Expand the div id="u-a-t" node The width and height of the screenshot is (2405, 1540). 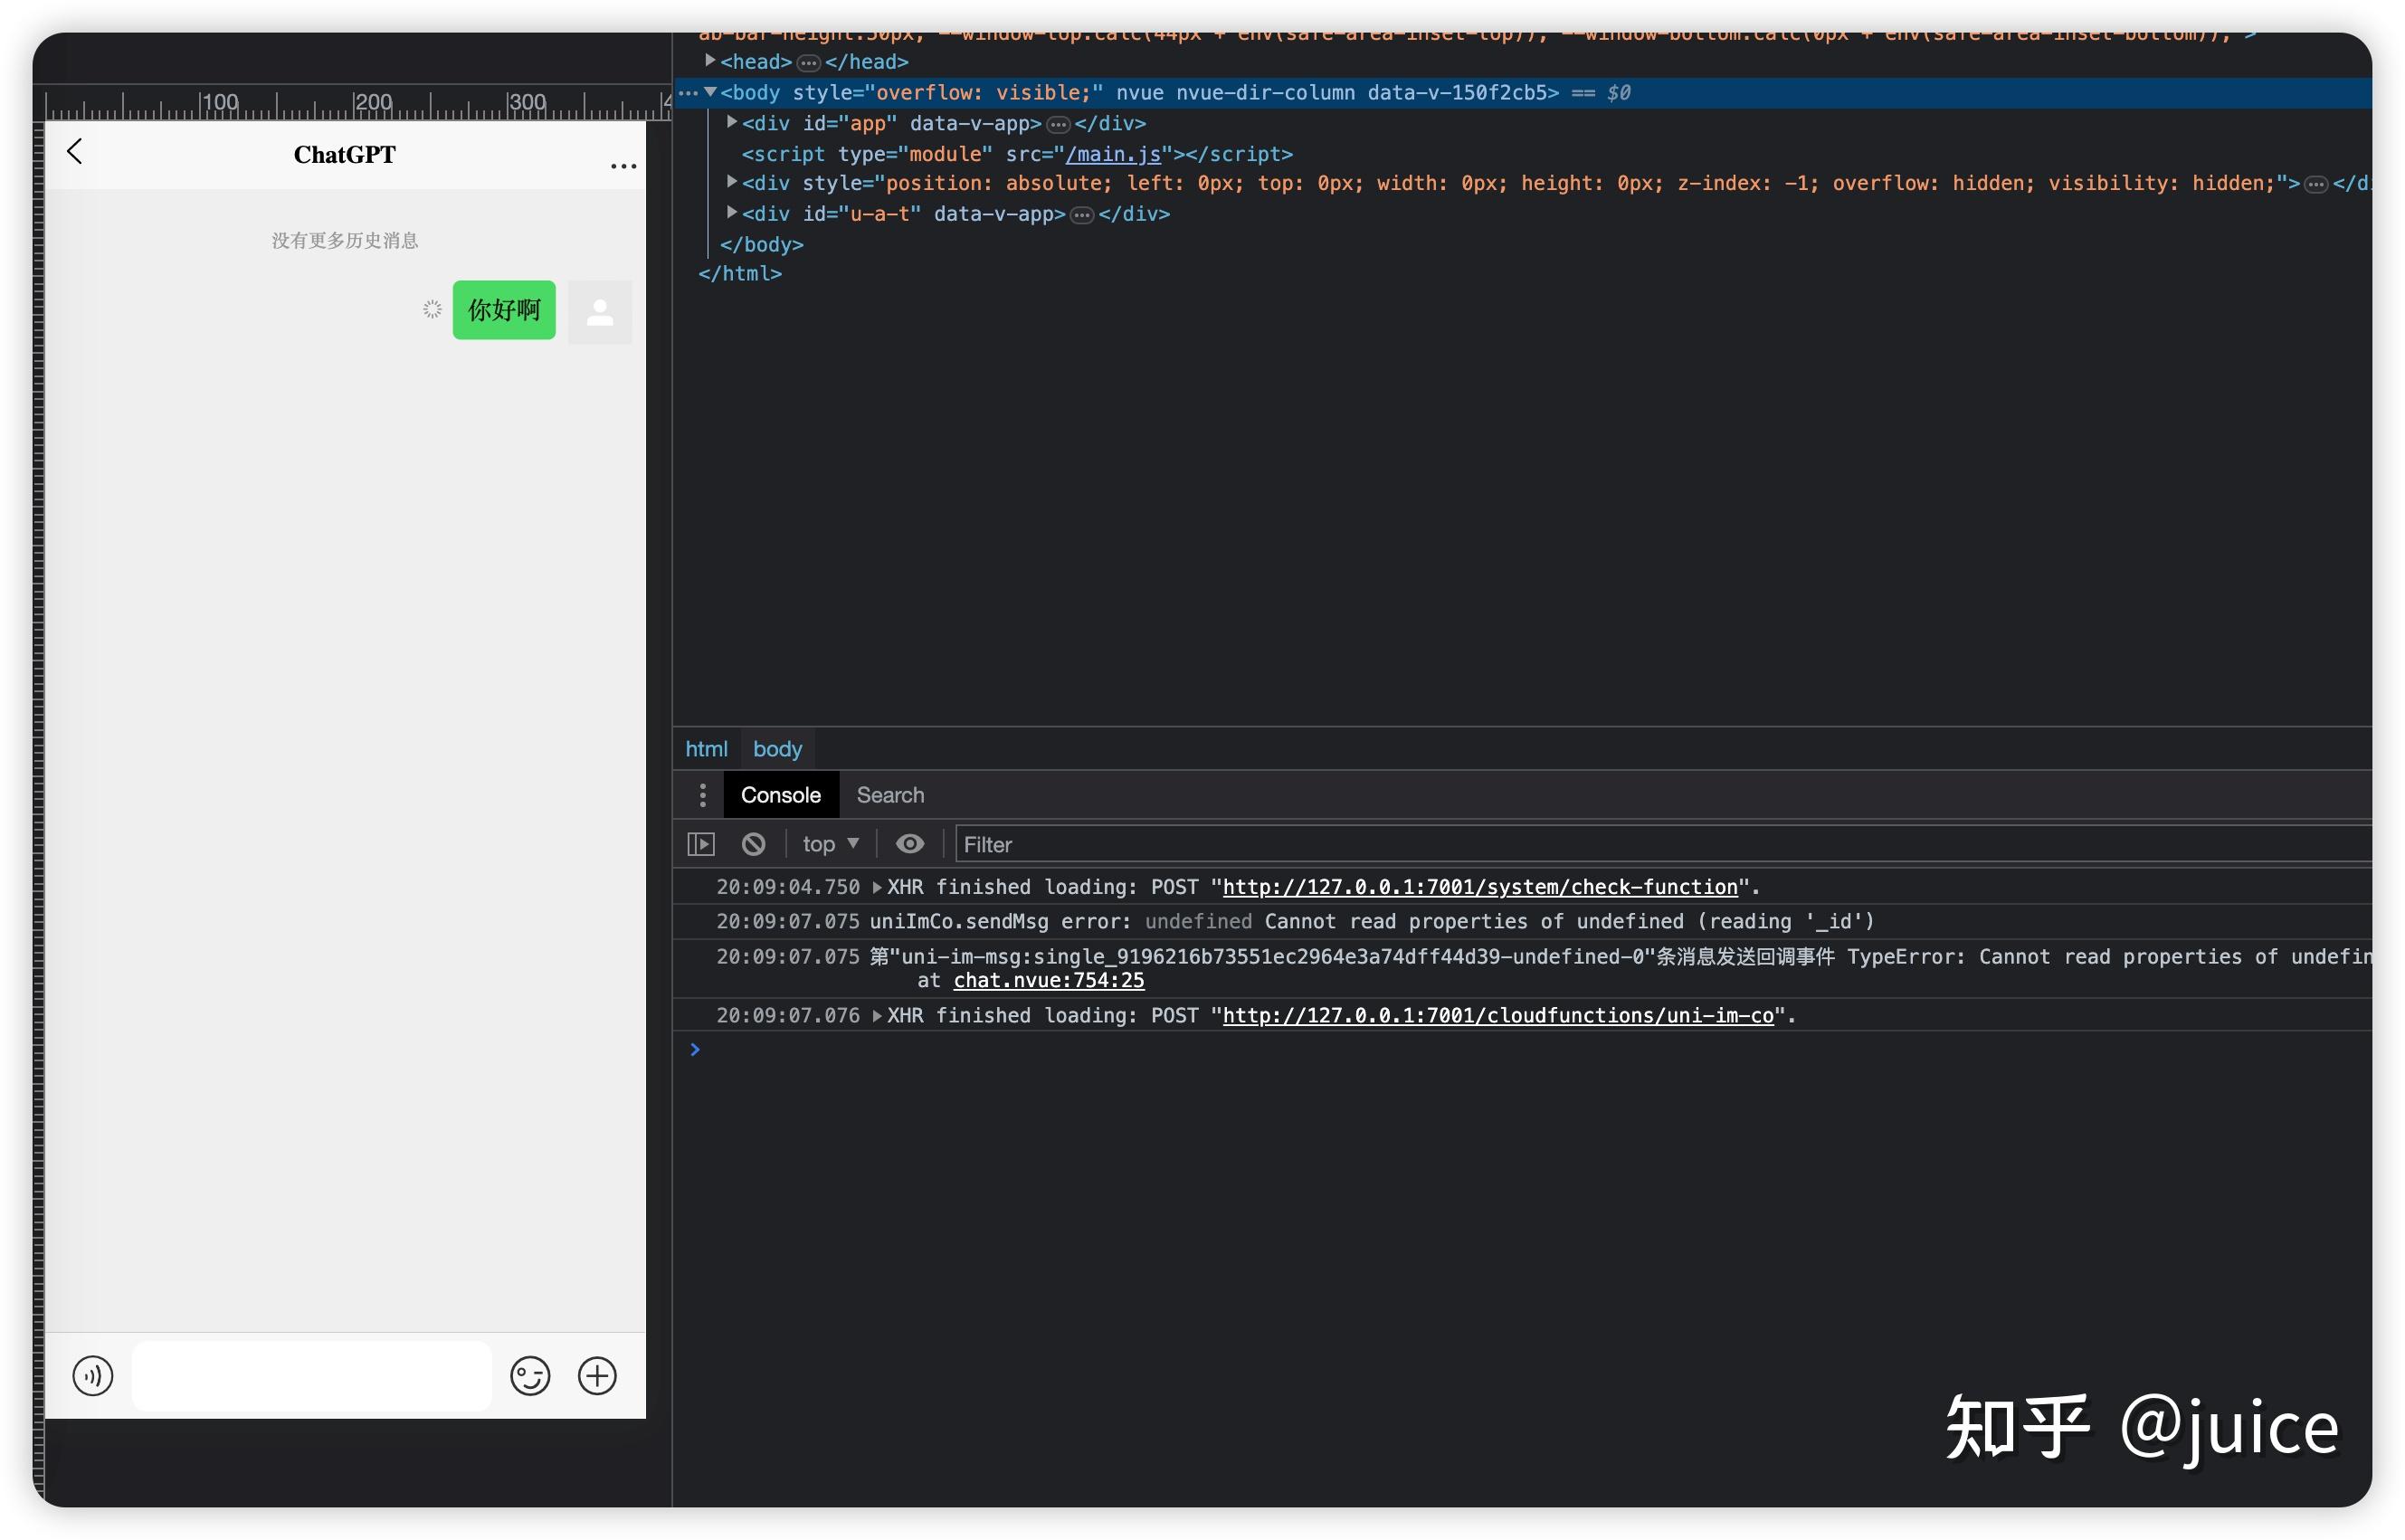(732, 212)
